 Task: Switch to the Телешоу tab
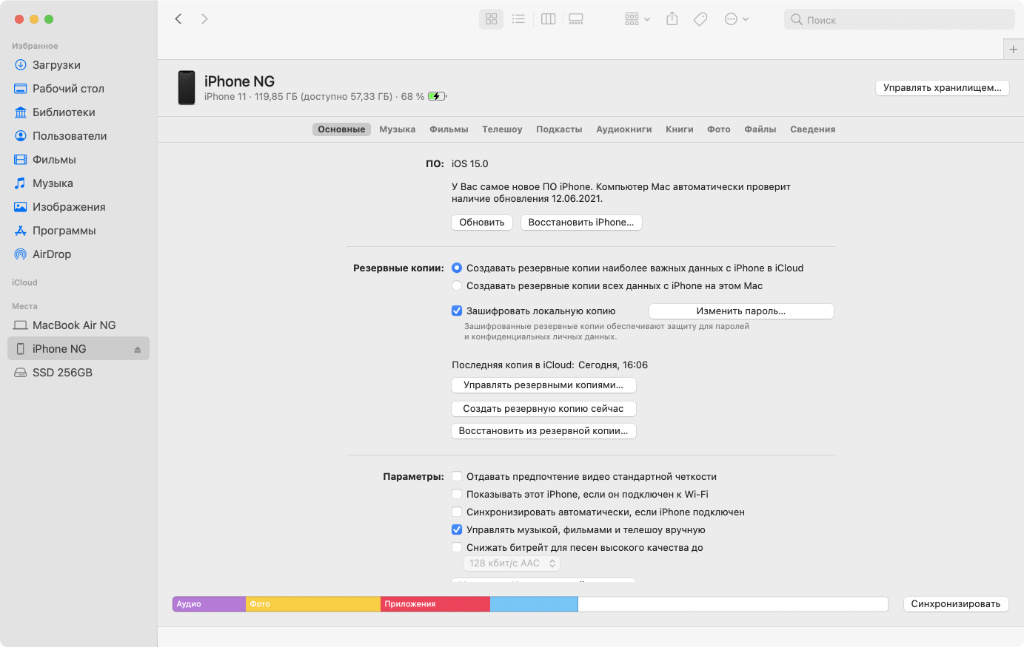coord(502,129)
